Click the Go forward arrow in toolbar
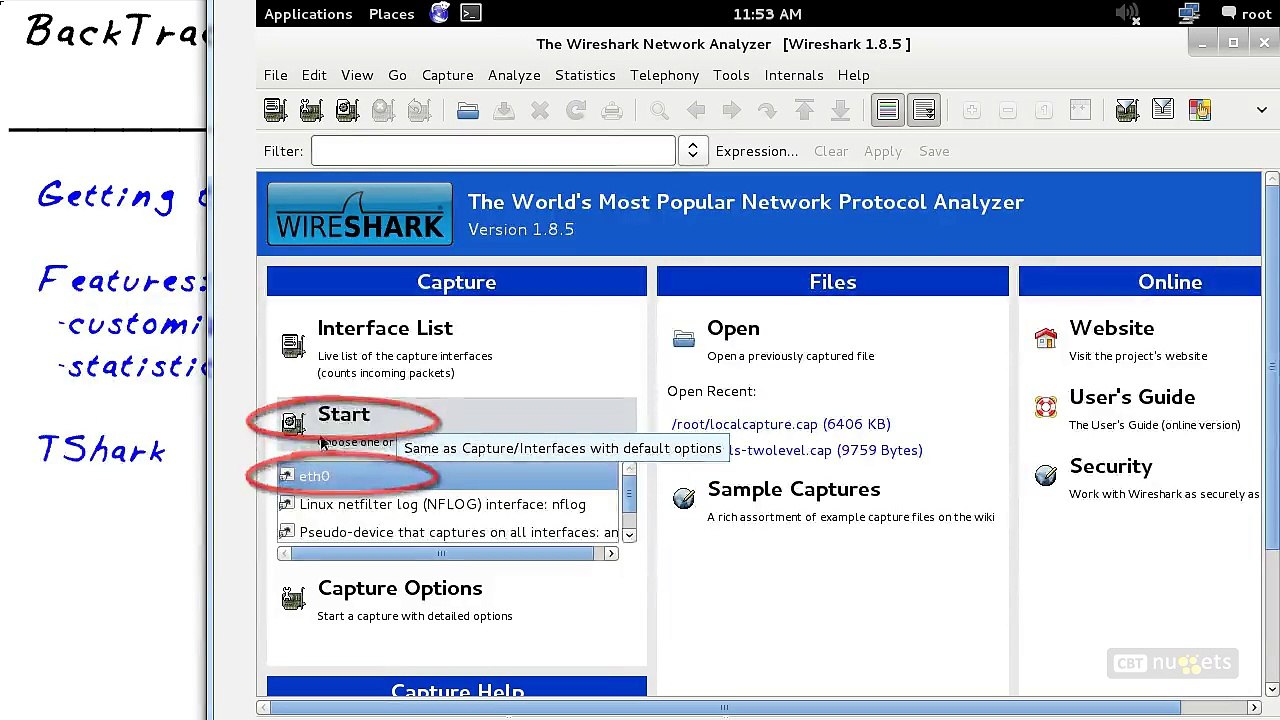Screen dimensions: 1280x720 732,110
